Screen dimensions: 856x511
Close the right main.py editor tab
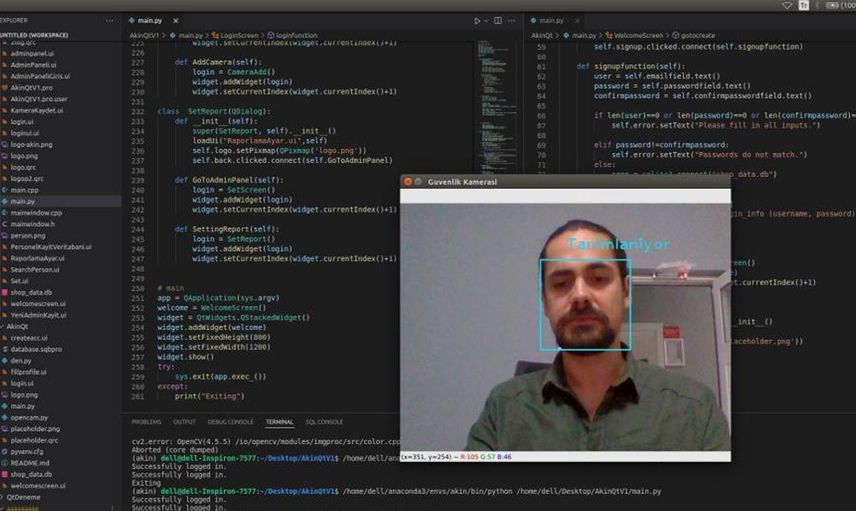(577, 21)
